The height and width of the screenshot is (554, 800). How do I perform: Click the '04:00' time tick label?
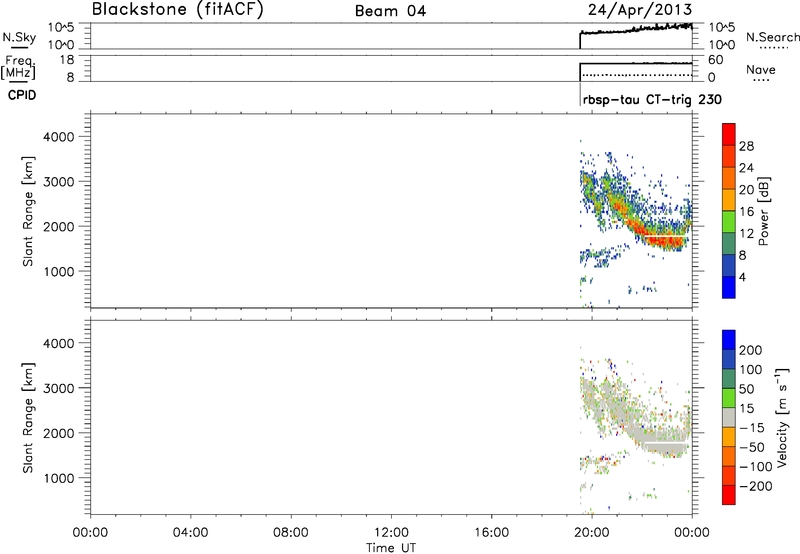pos(190,533)
